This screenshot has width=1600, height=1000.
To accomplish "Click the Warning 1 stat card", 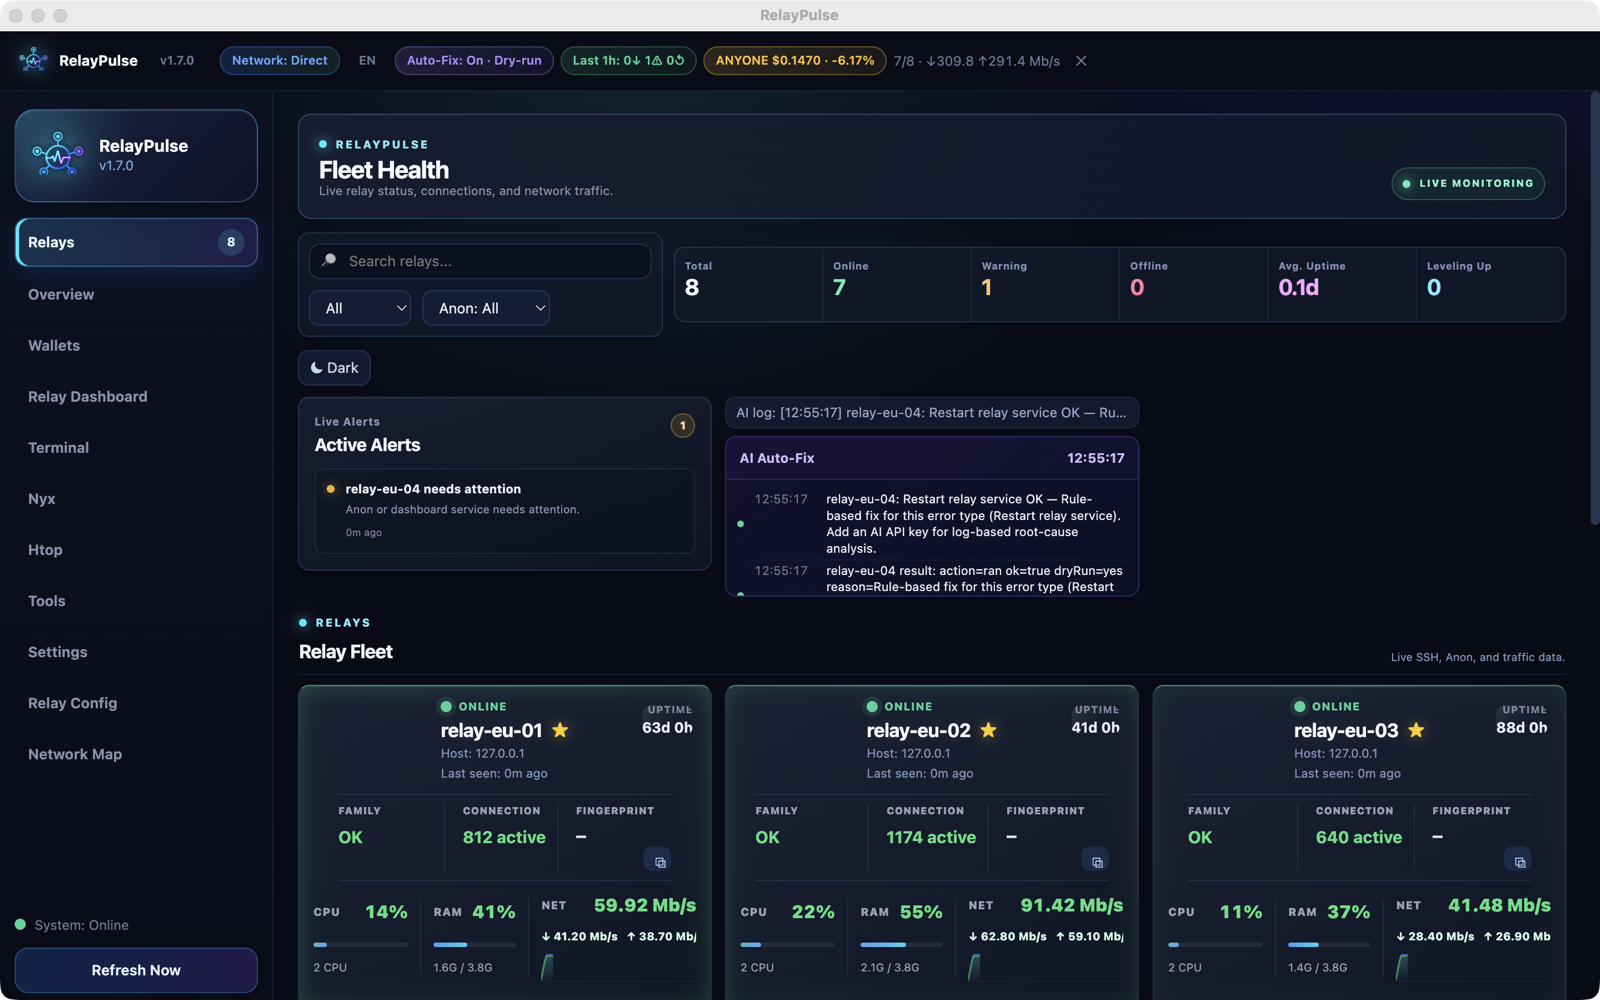I will point(1044,284).
